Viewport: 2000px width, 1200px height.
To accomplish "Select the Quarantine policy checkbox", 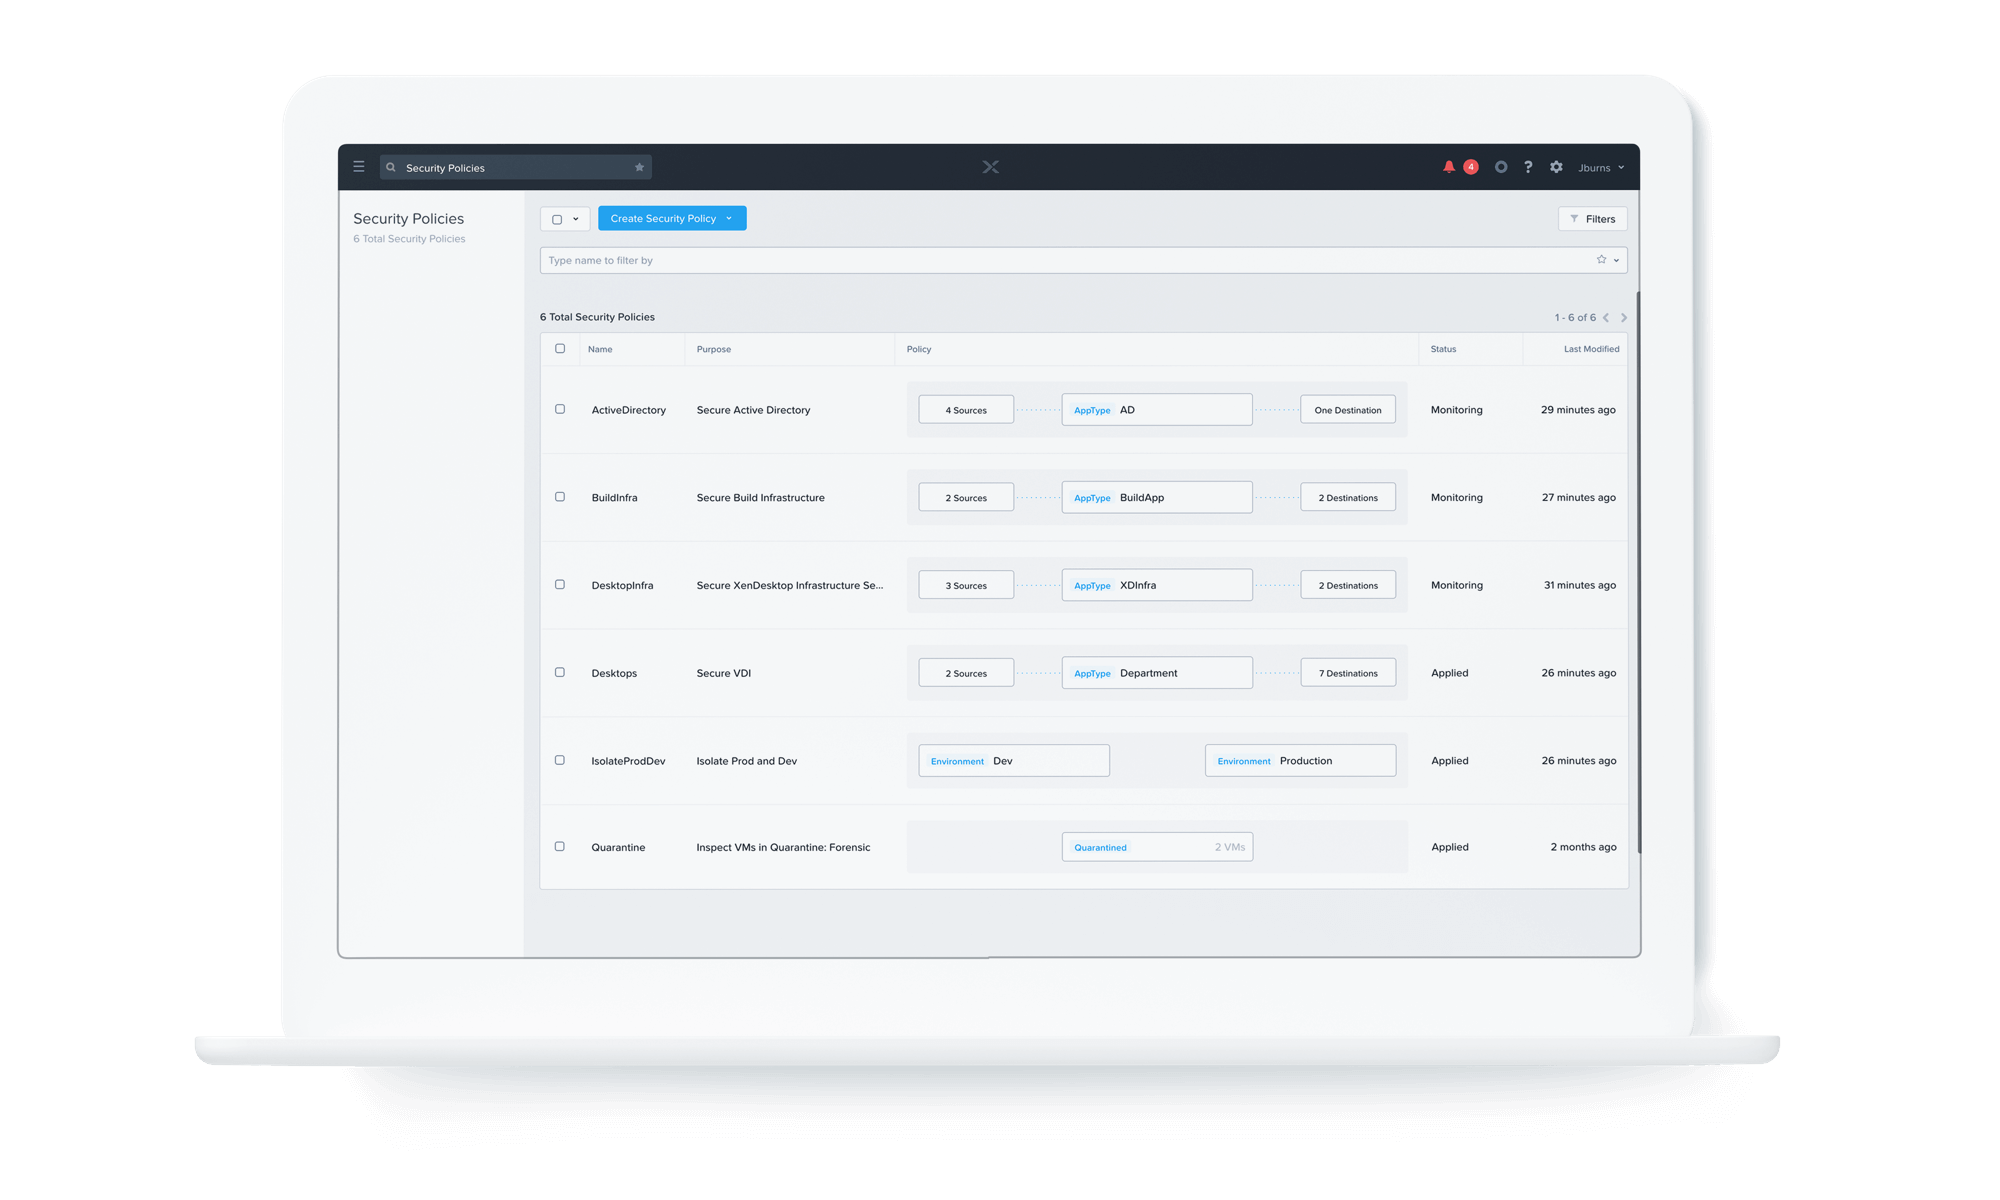I will (560, 846).
